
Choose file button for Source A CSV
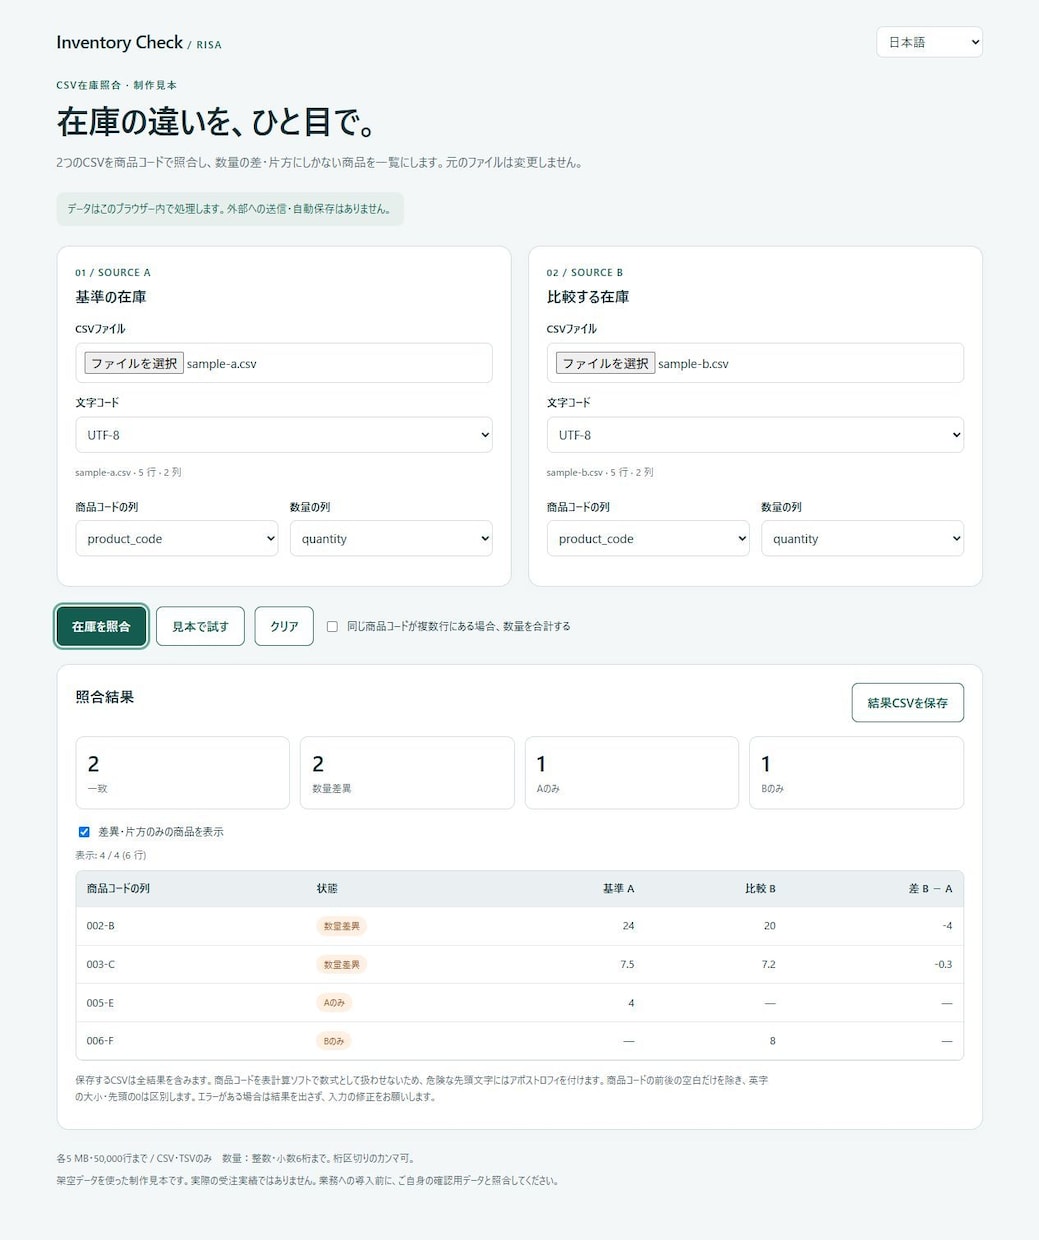coord(134,363)
